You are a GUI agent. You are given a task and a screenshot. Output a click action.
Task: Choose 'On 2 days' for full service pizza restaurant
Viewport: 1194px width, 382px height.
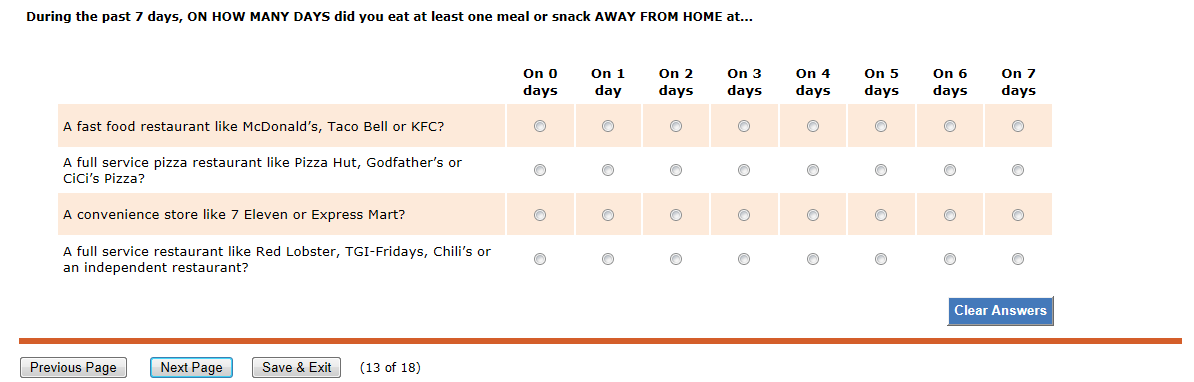[x=675, y=170]
